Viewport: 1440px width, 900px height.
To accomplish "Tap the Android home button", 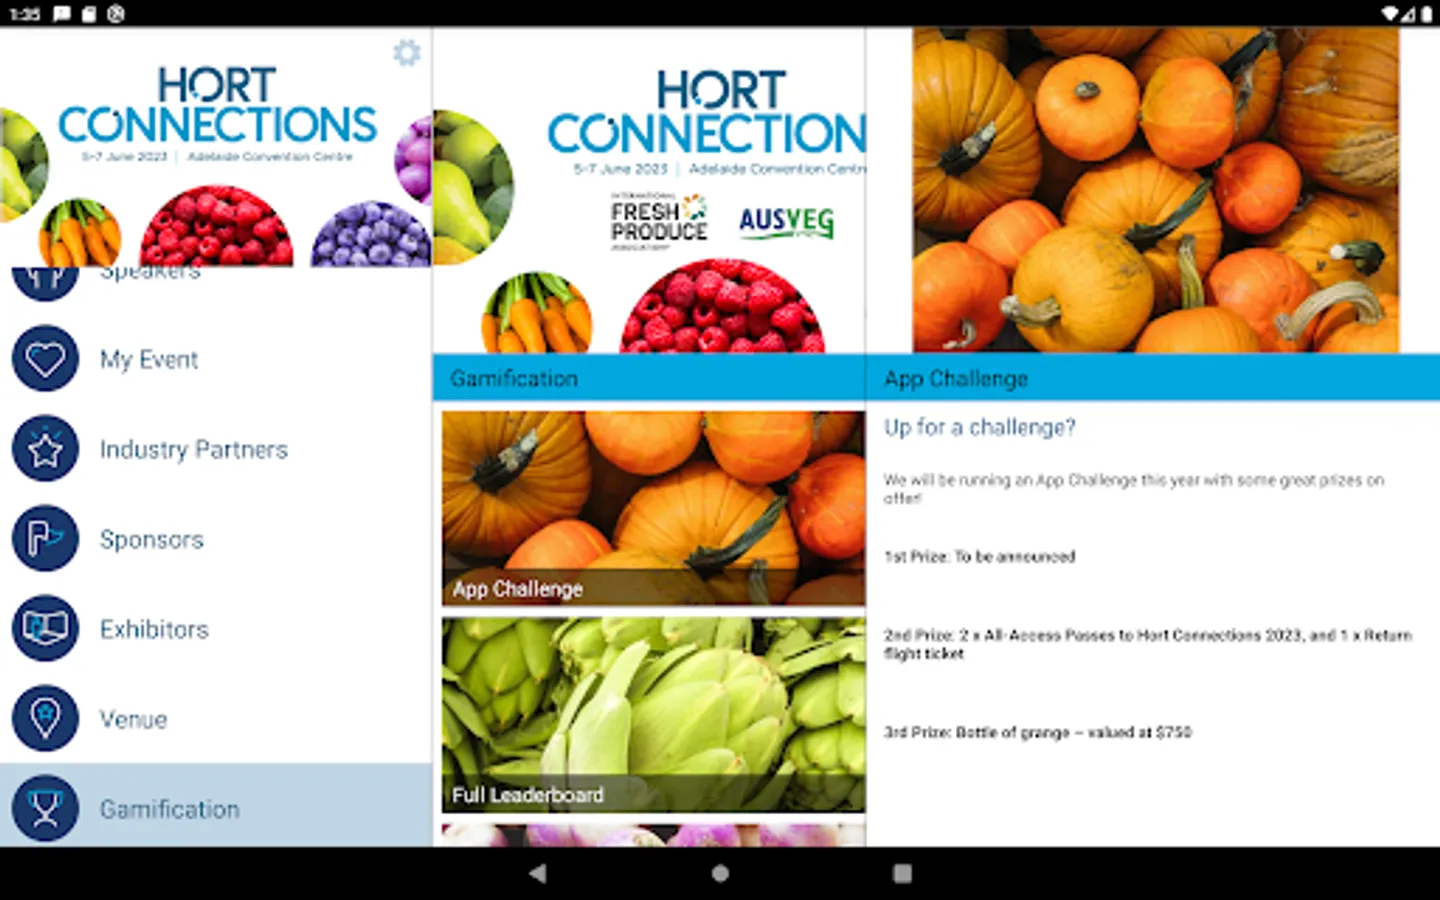I will pos(720,873).
